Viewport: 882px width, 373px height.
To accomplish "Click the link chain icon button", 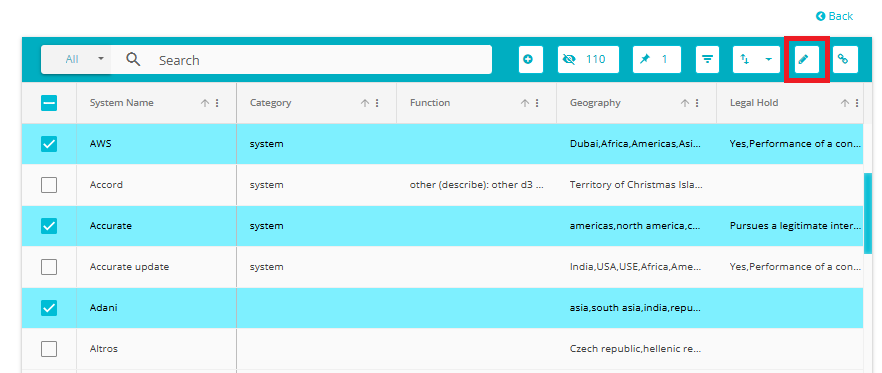I will coord(845,59).
